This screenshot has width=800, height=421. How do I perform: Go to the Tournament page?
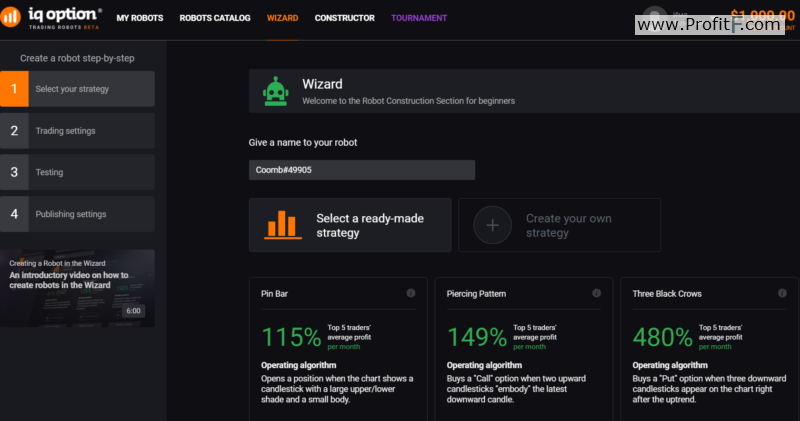419,18
